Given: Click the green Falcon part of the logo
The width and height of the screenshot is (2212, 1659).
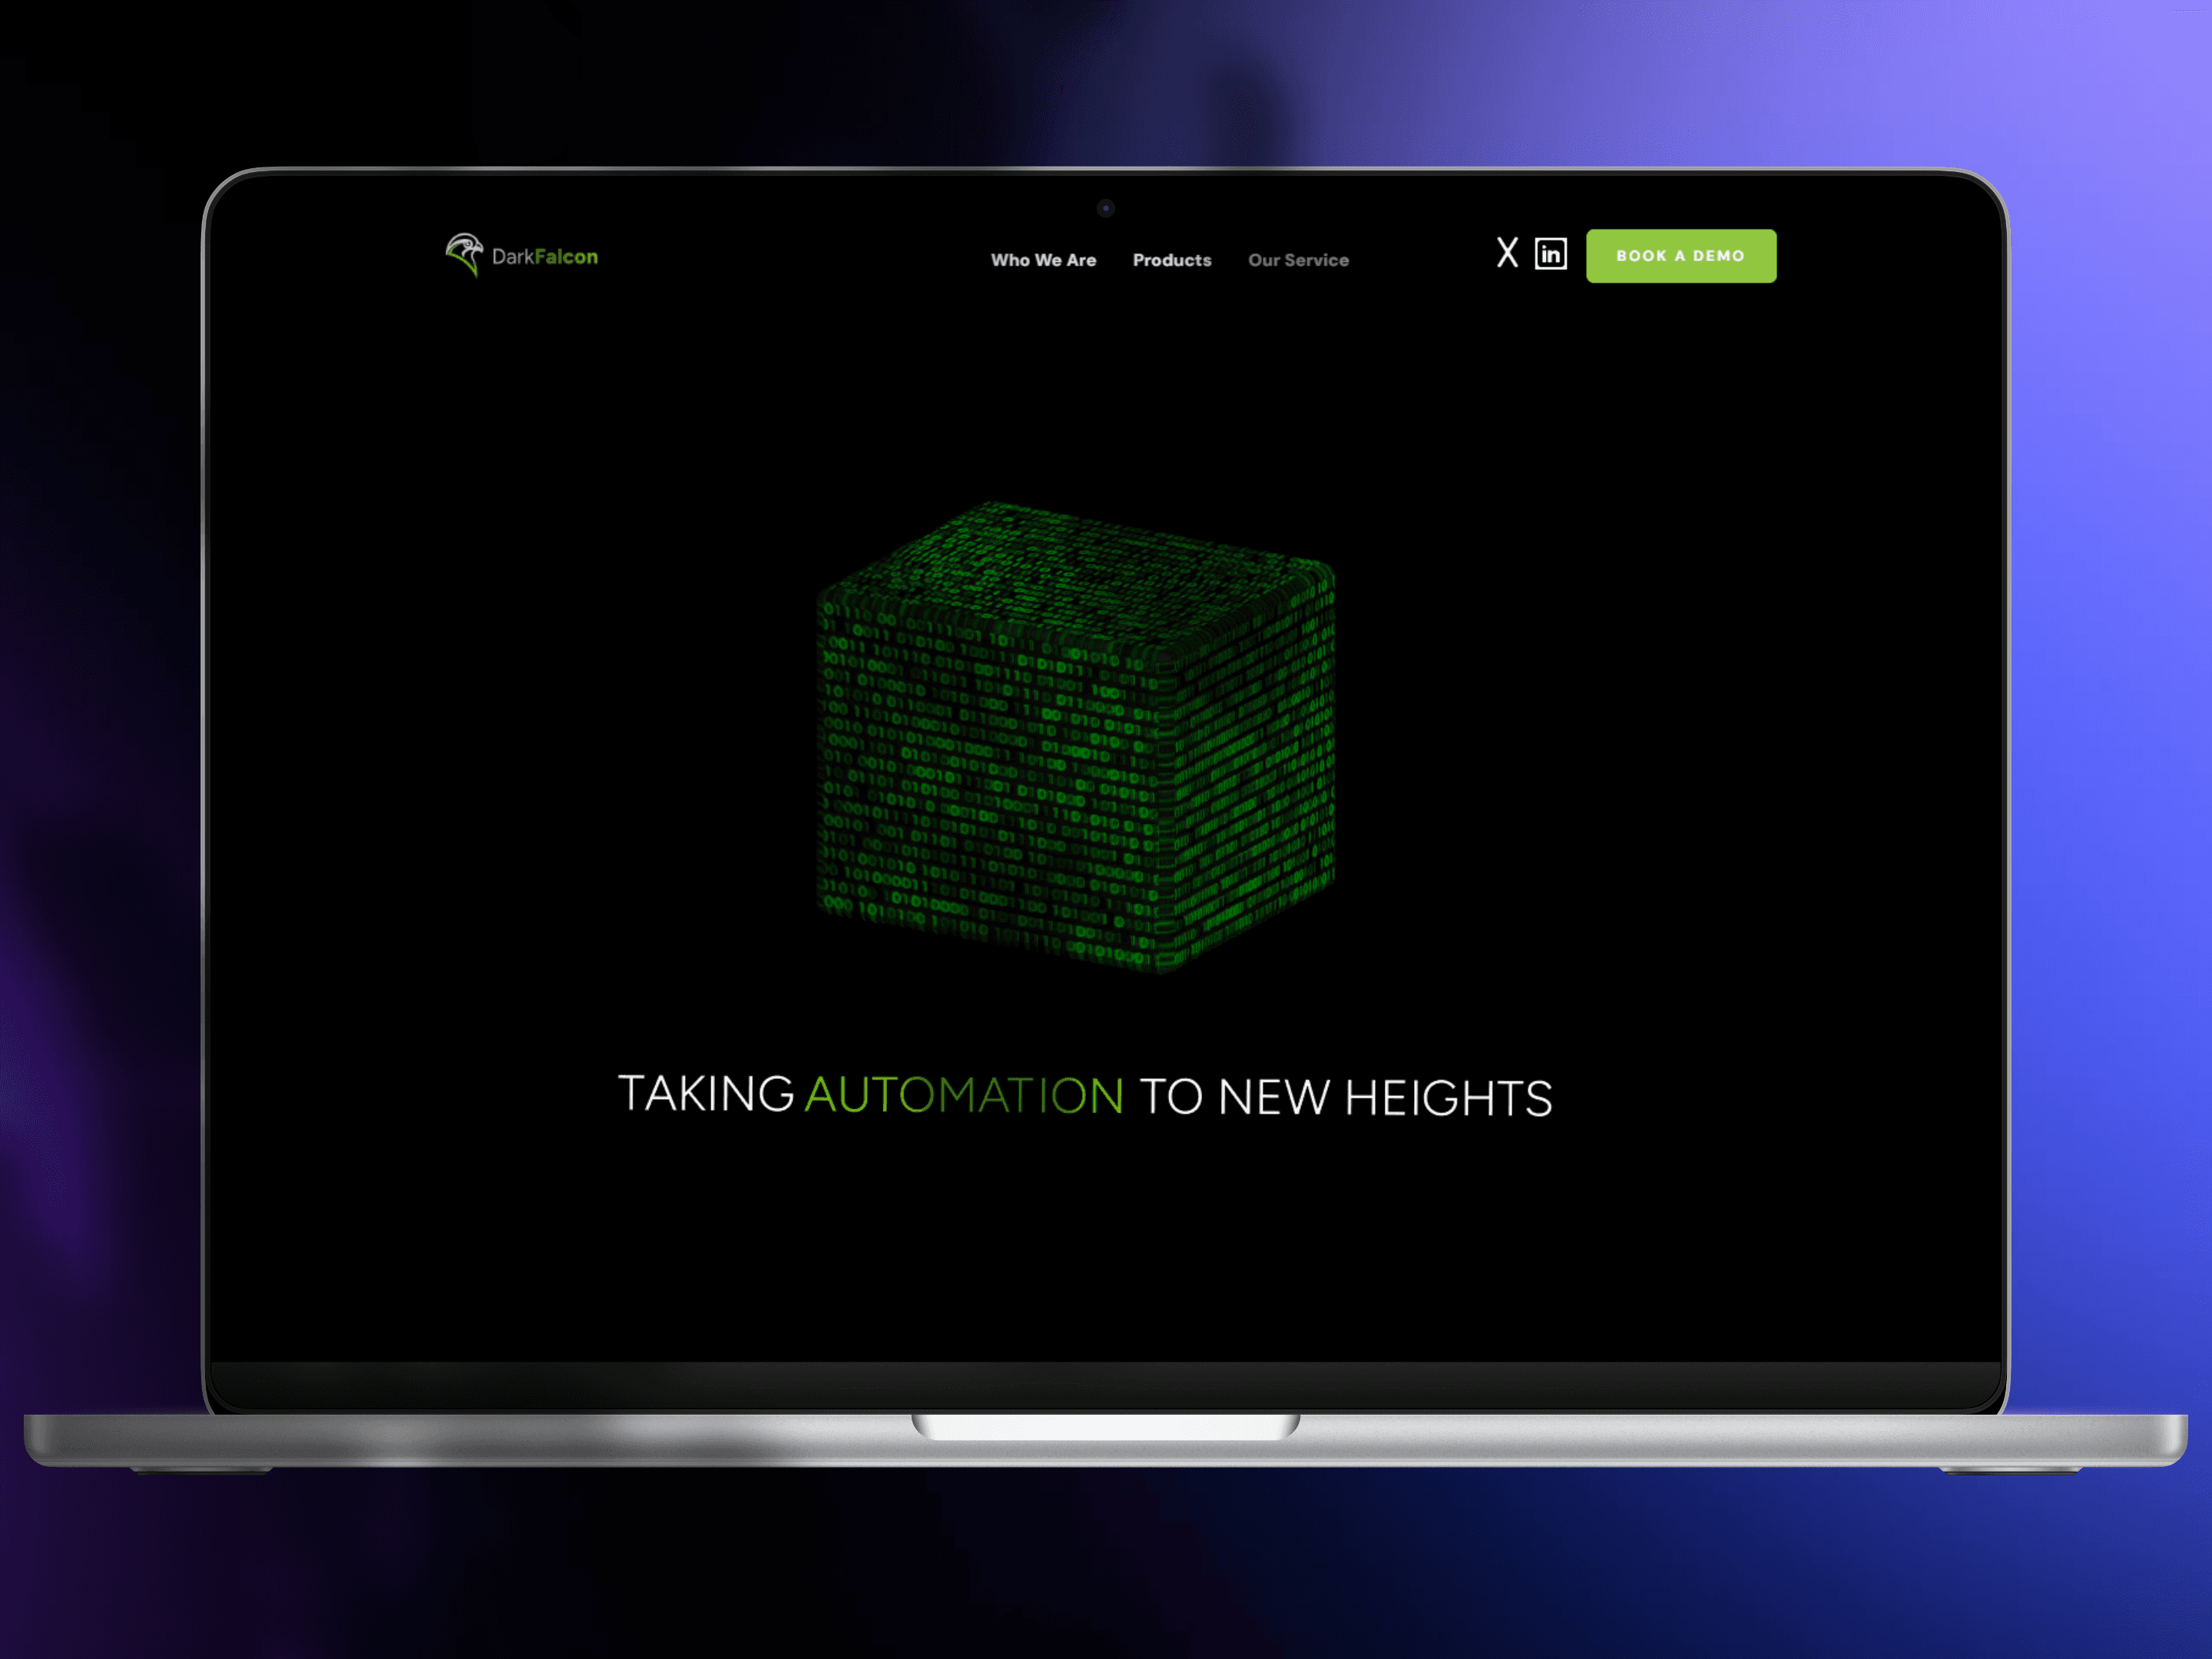Looking at the screenshot, I should (566, 257).
